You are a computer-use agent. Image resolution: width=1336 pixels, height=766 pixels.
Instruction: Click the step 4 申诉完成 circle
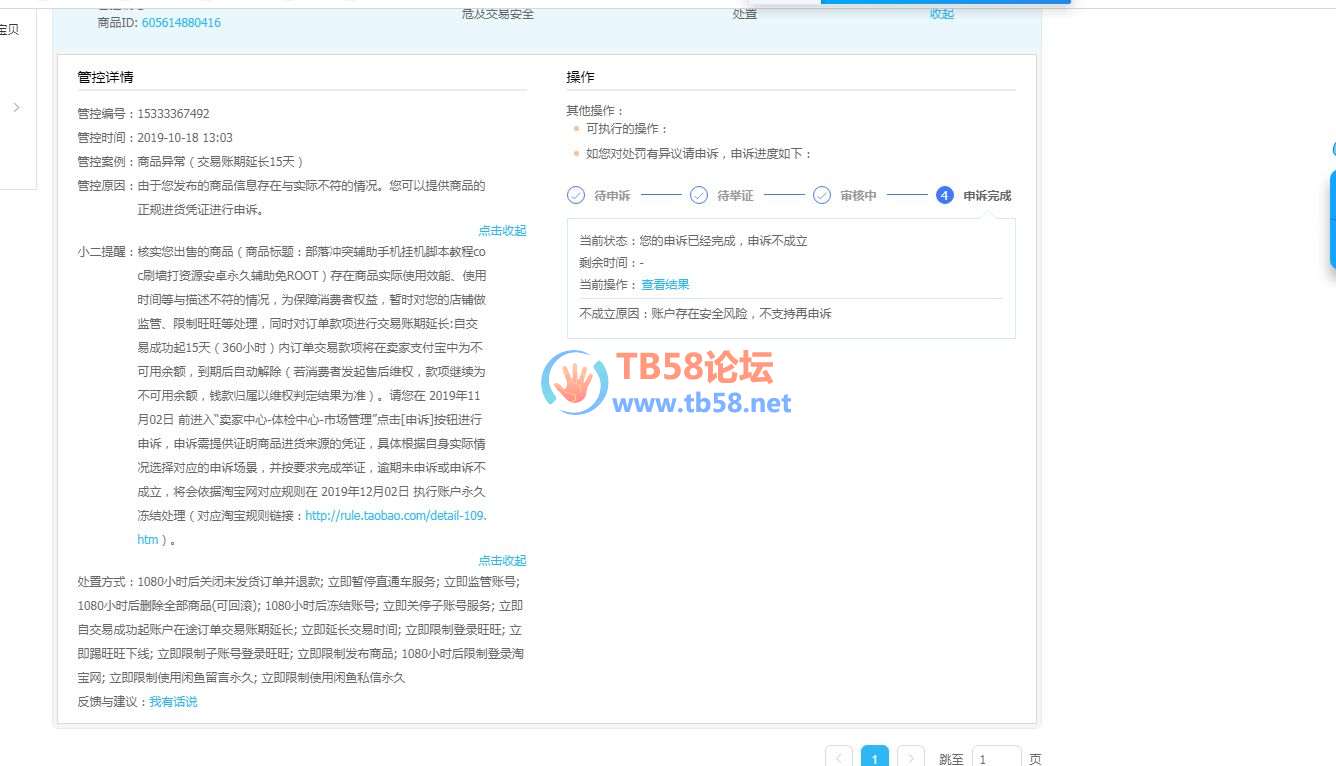[x=945, y=195]
